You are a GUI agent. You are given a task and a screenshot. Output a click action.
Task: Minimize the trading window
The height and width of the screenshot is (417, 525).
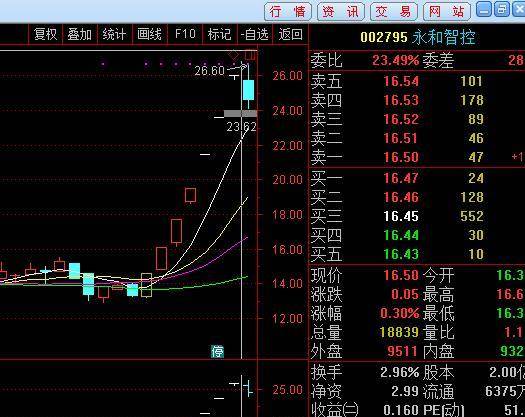pos(483,9)
